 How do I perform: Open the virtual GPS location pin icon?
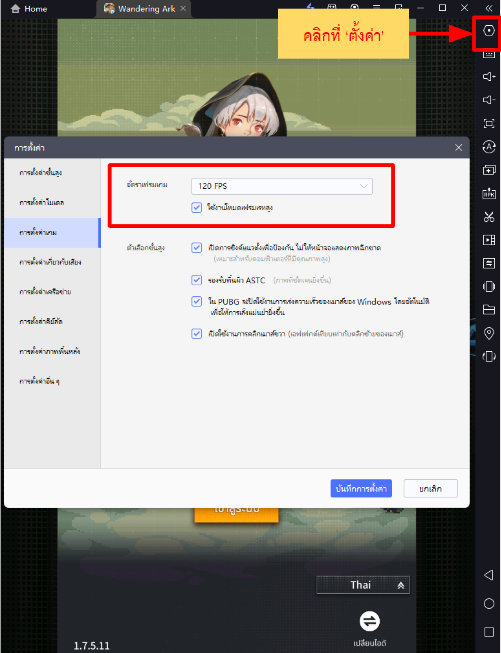point(489,333)
